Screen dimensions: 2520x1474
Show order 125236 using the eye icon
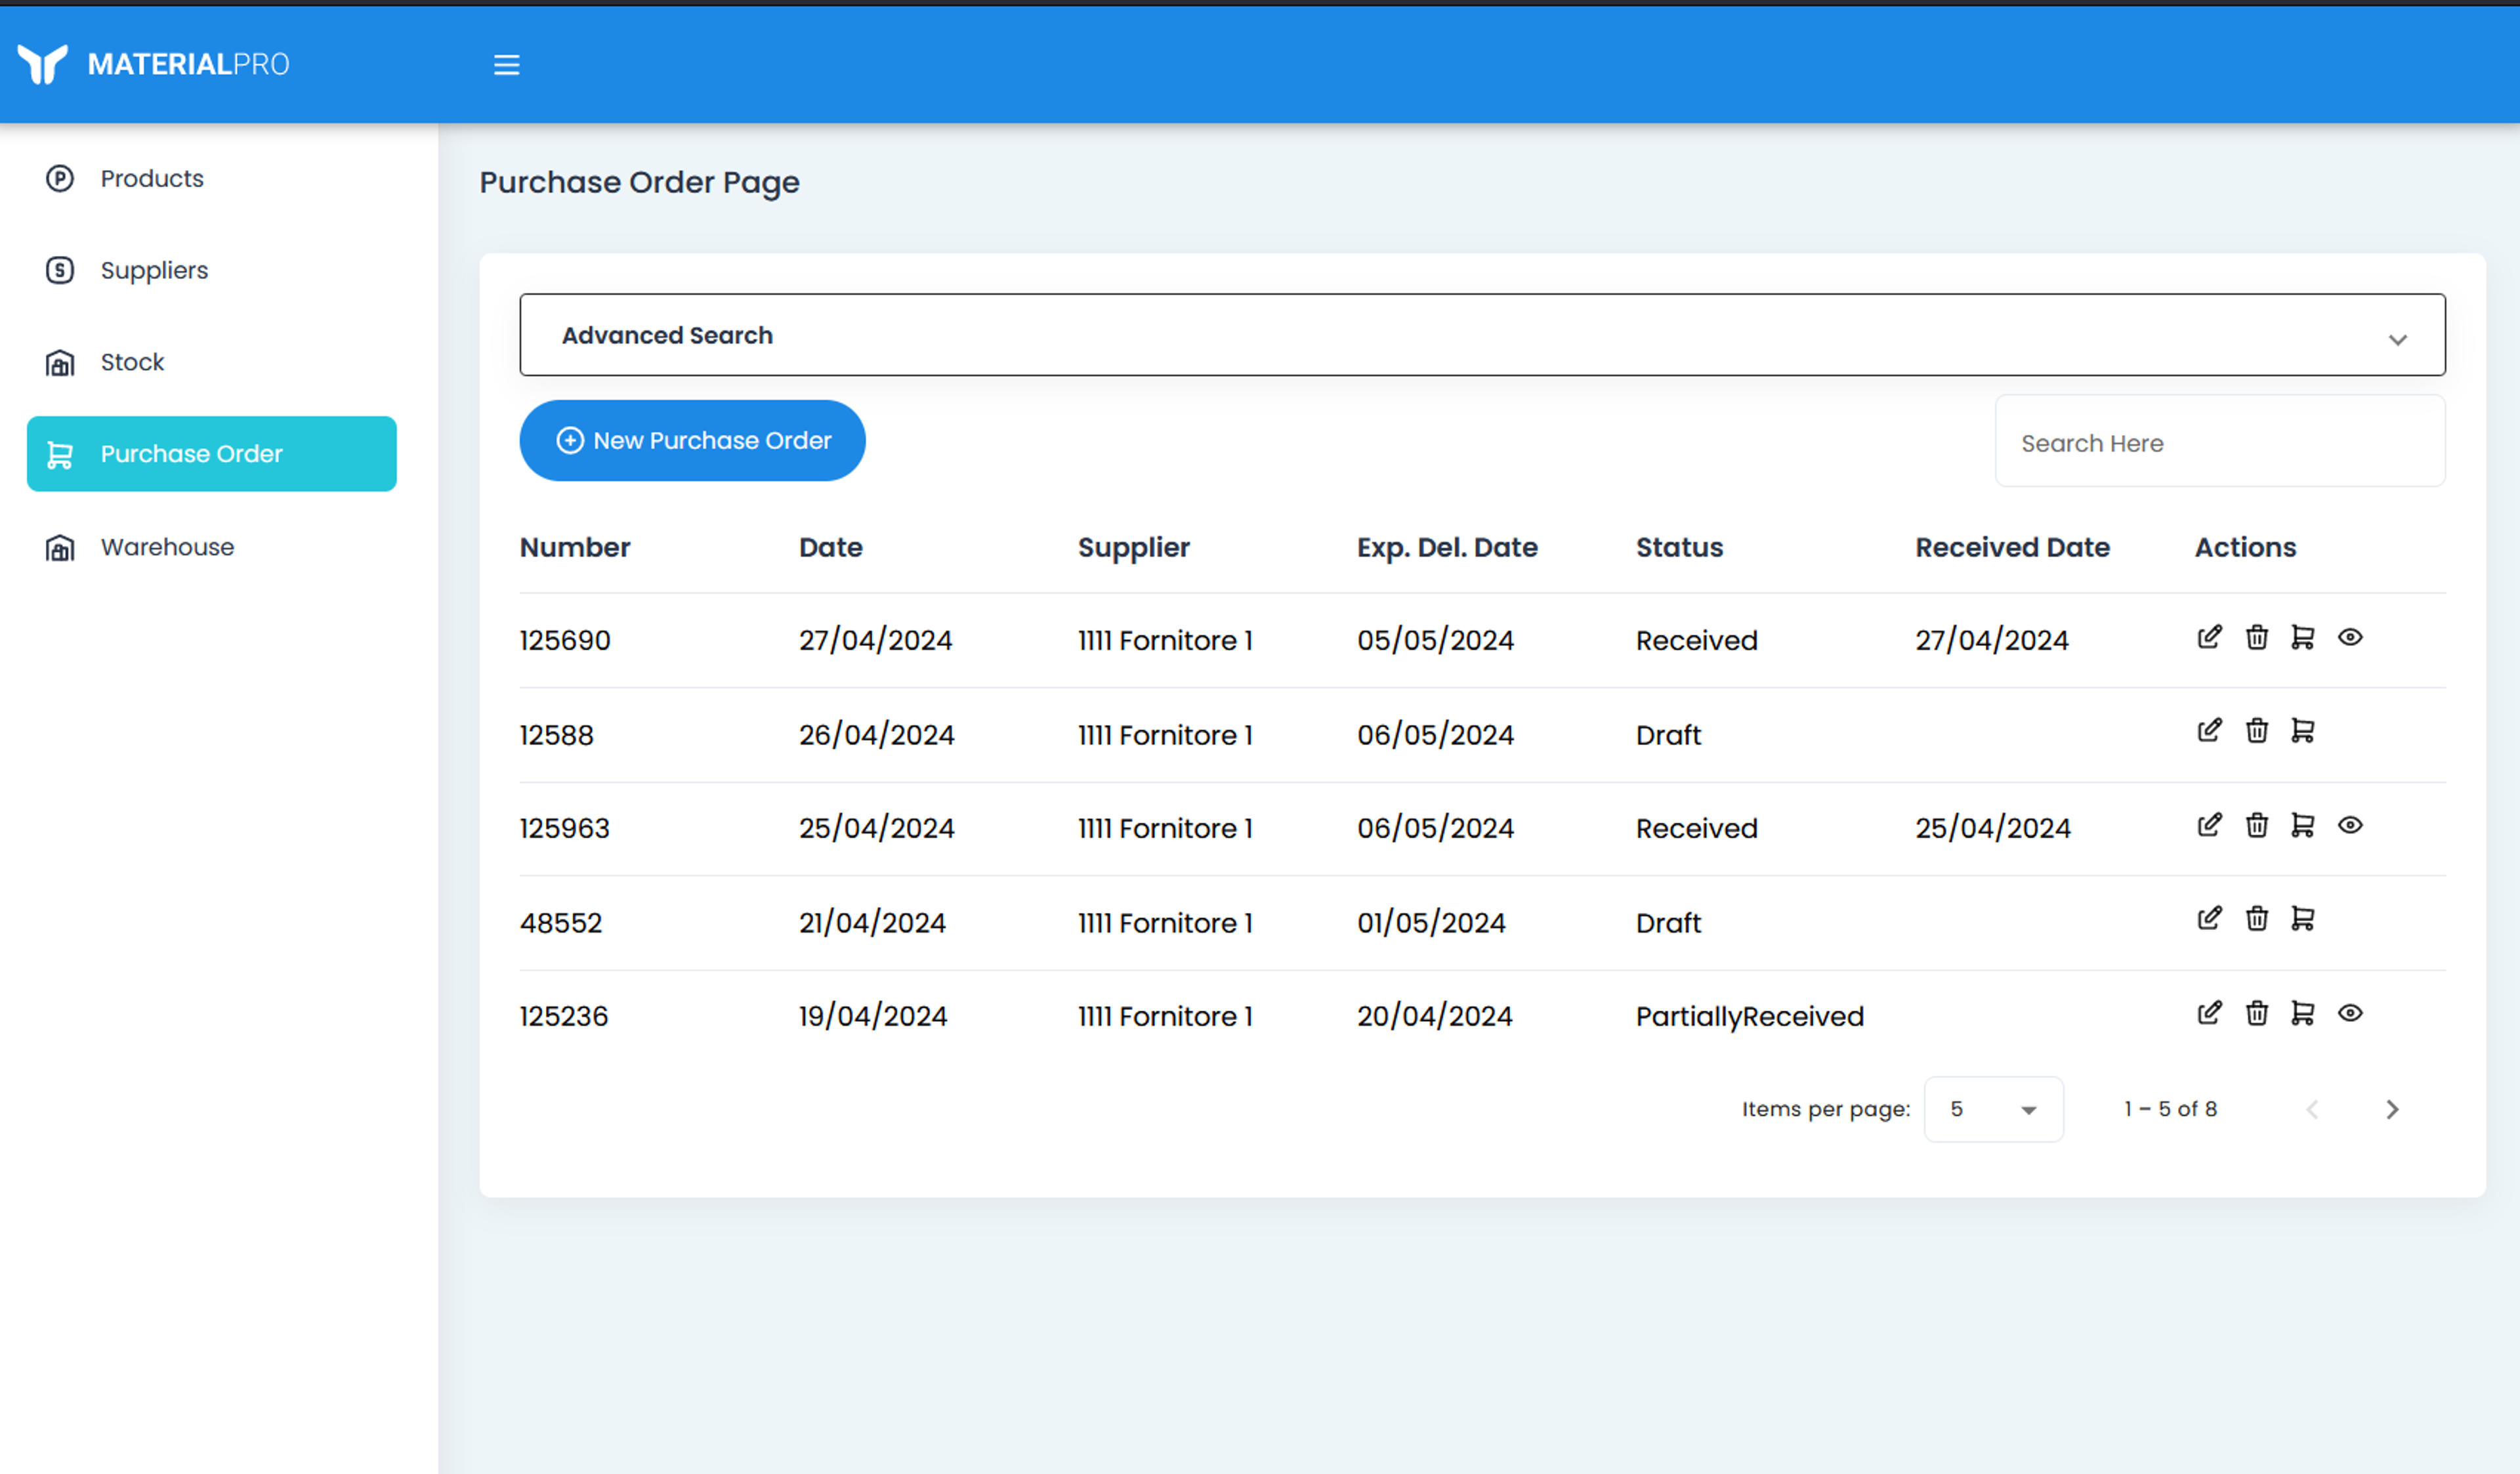click(x=2350, y=1013)
